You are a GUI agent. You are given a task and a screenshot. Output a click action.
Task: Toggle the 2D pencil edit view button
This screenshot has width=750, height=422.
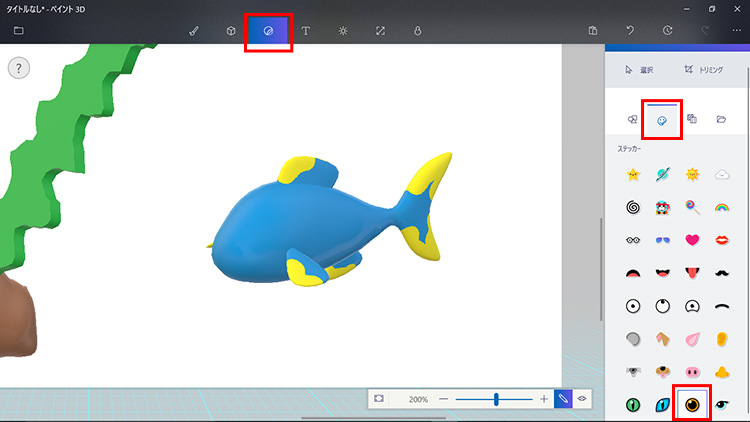563,398
